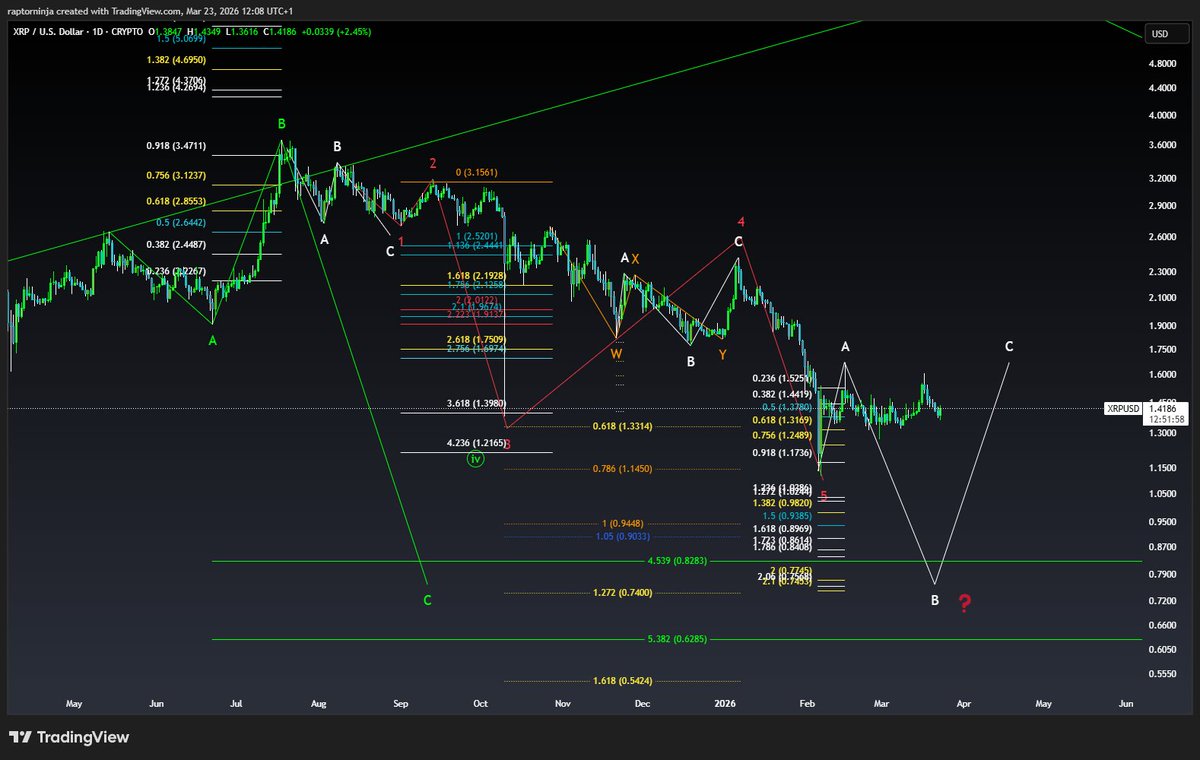Click the Apr label on the time axis
This screenshot has width=1200, height=760.
(x=963, y=704)
